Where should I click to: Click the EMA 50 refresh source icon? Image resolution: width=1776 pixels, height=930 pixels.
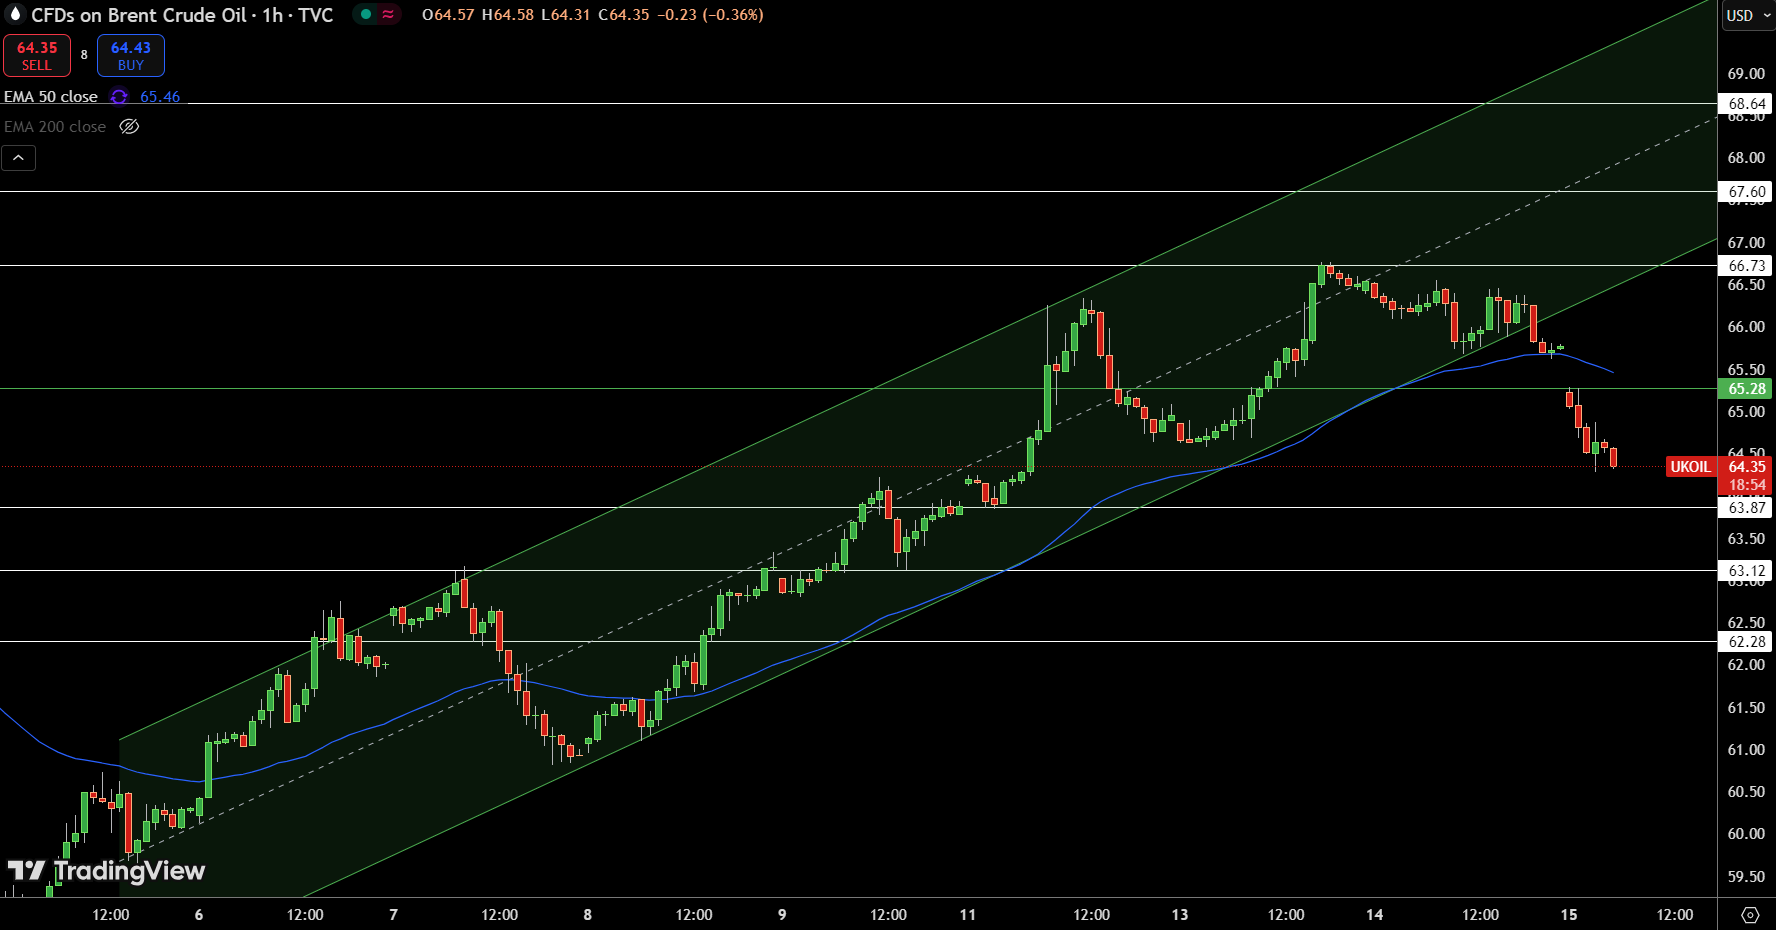(119, 97)
